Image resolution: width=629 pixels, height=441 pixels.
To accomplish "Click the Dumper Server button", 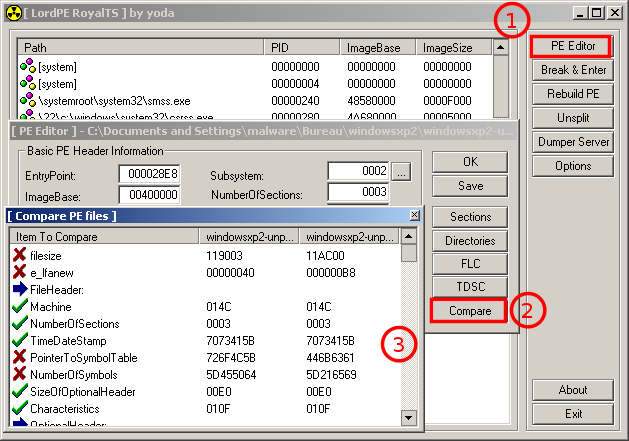I will click(572, 142).
